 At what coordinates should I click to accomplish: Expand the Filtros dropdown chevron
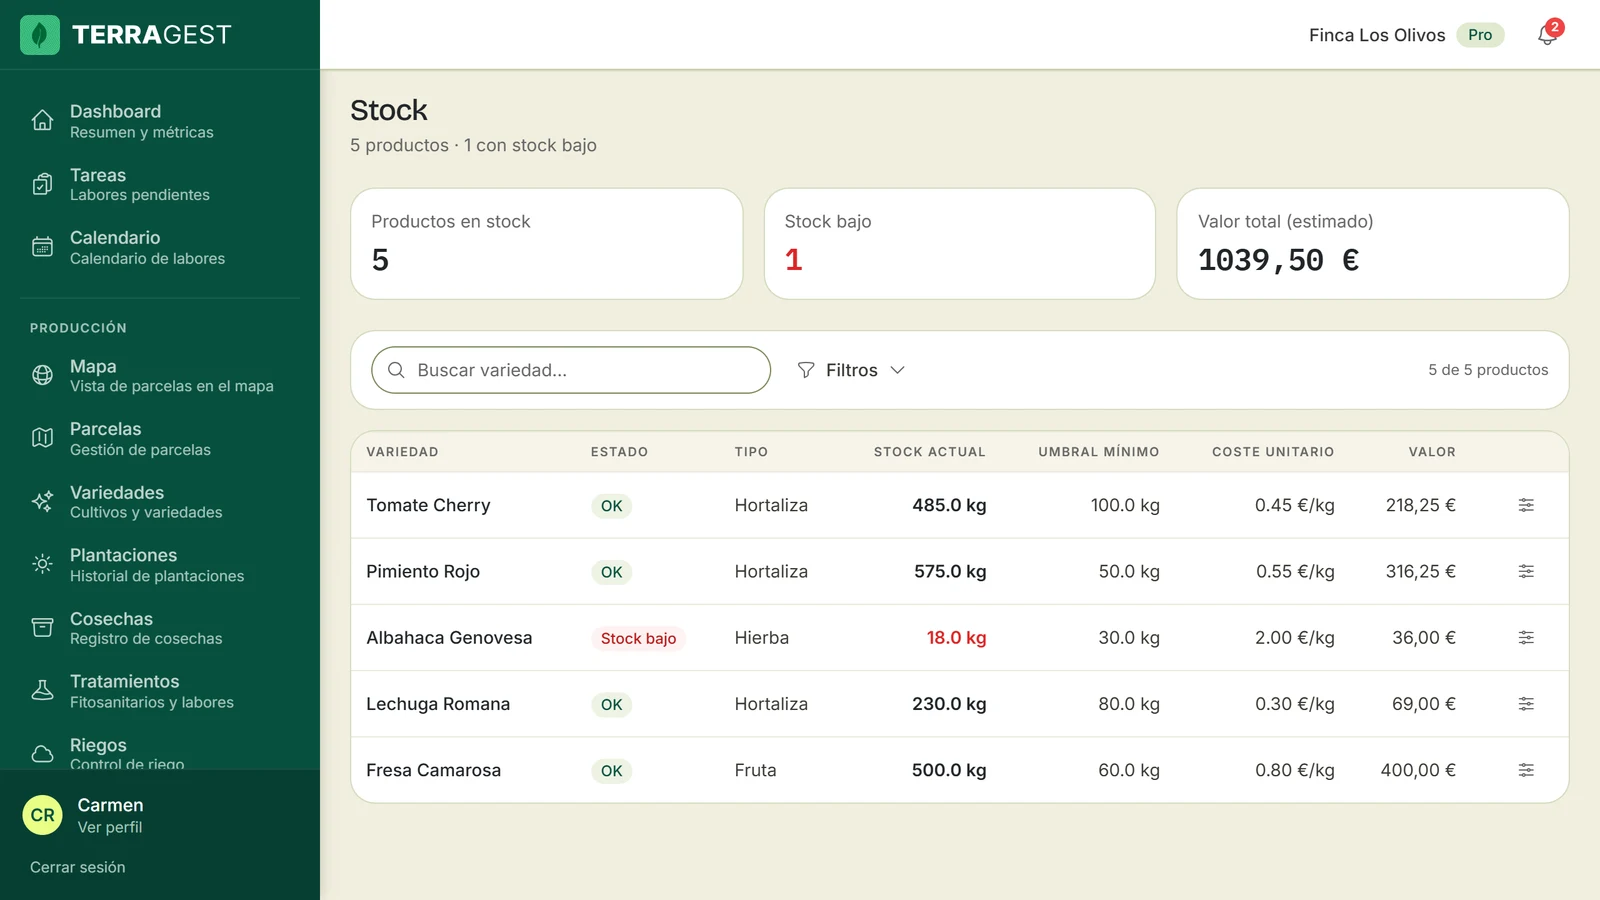[897, 370]
